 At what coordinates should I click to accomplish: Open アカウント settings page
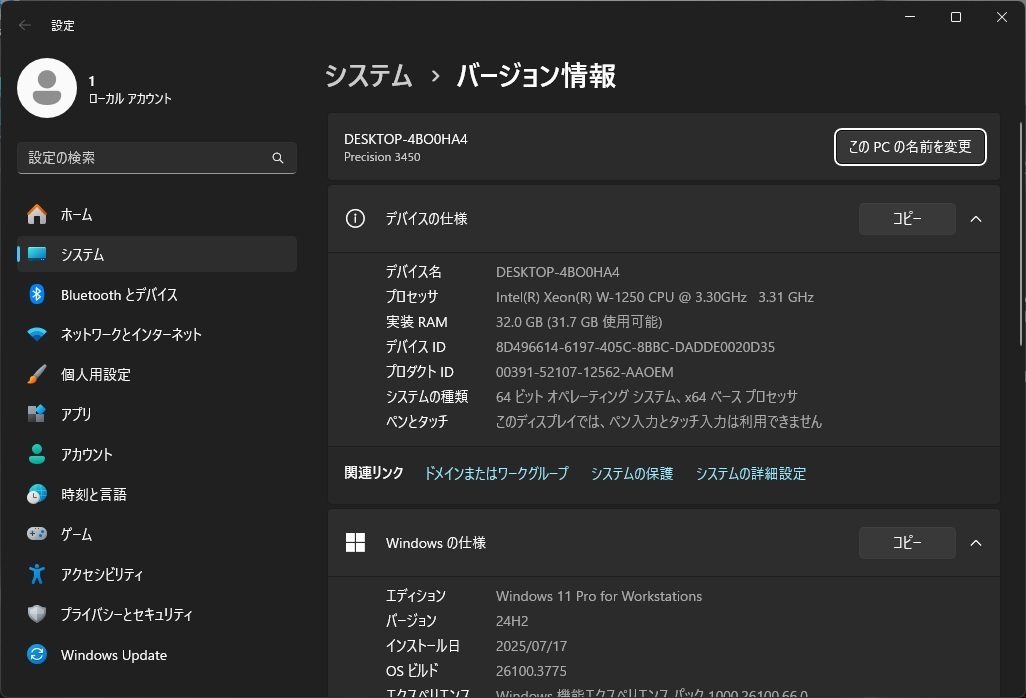pos(157,454)
